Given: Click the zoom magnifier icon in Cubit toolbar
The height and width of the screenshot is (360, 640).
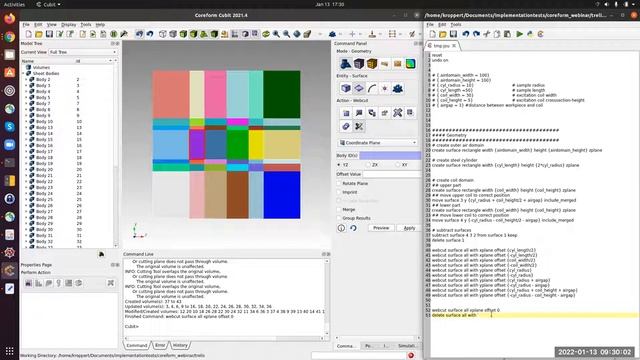Looking at the screenshot, I should click(x=276, y=34).
